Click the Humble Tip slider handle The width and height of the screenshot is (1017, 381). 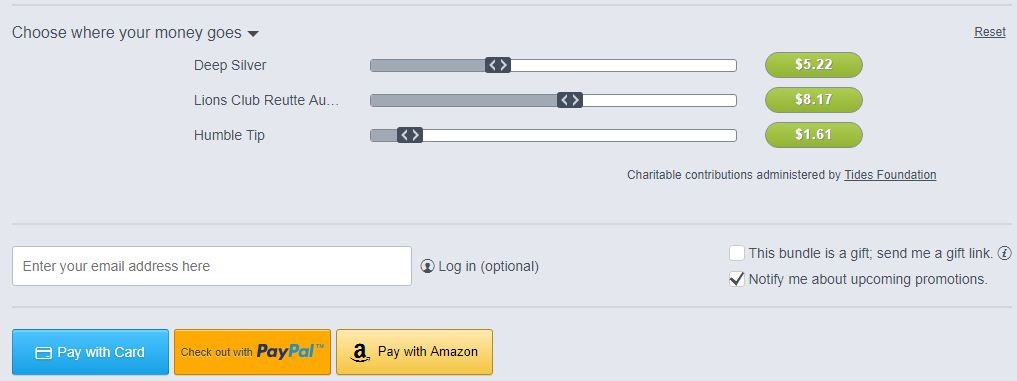(x=409, y=135)
